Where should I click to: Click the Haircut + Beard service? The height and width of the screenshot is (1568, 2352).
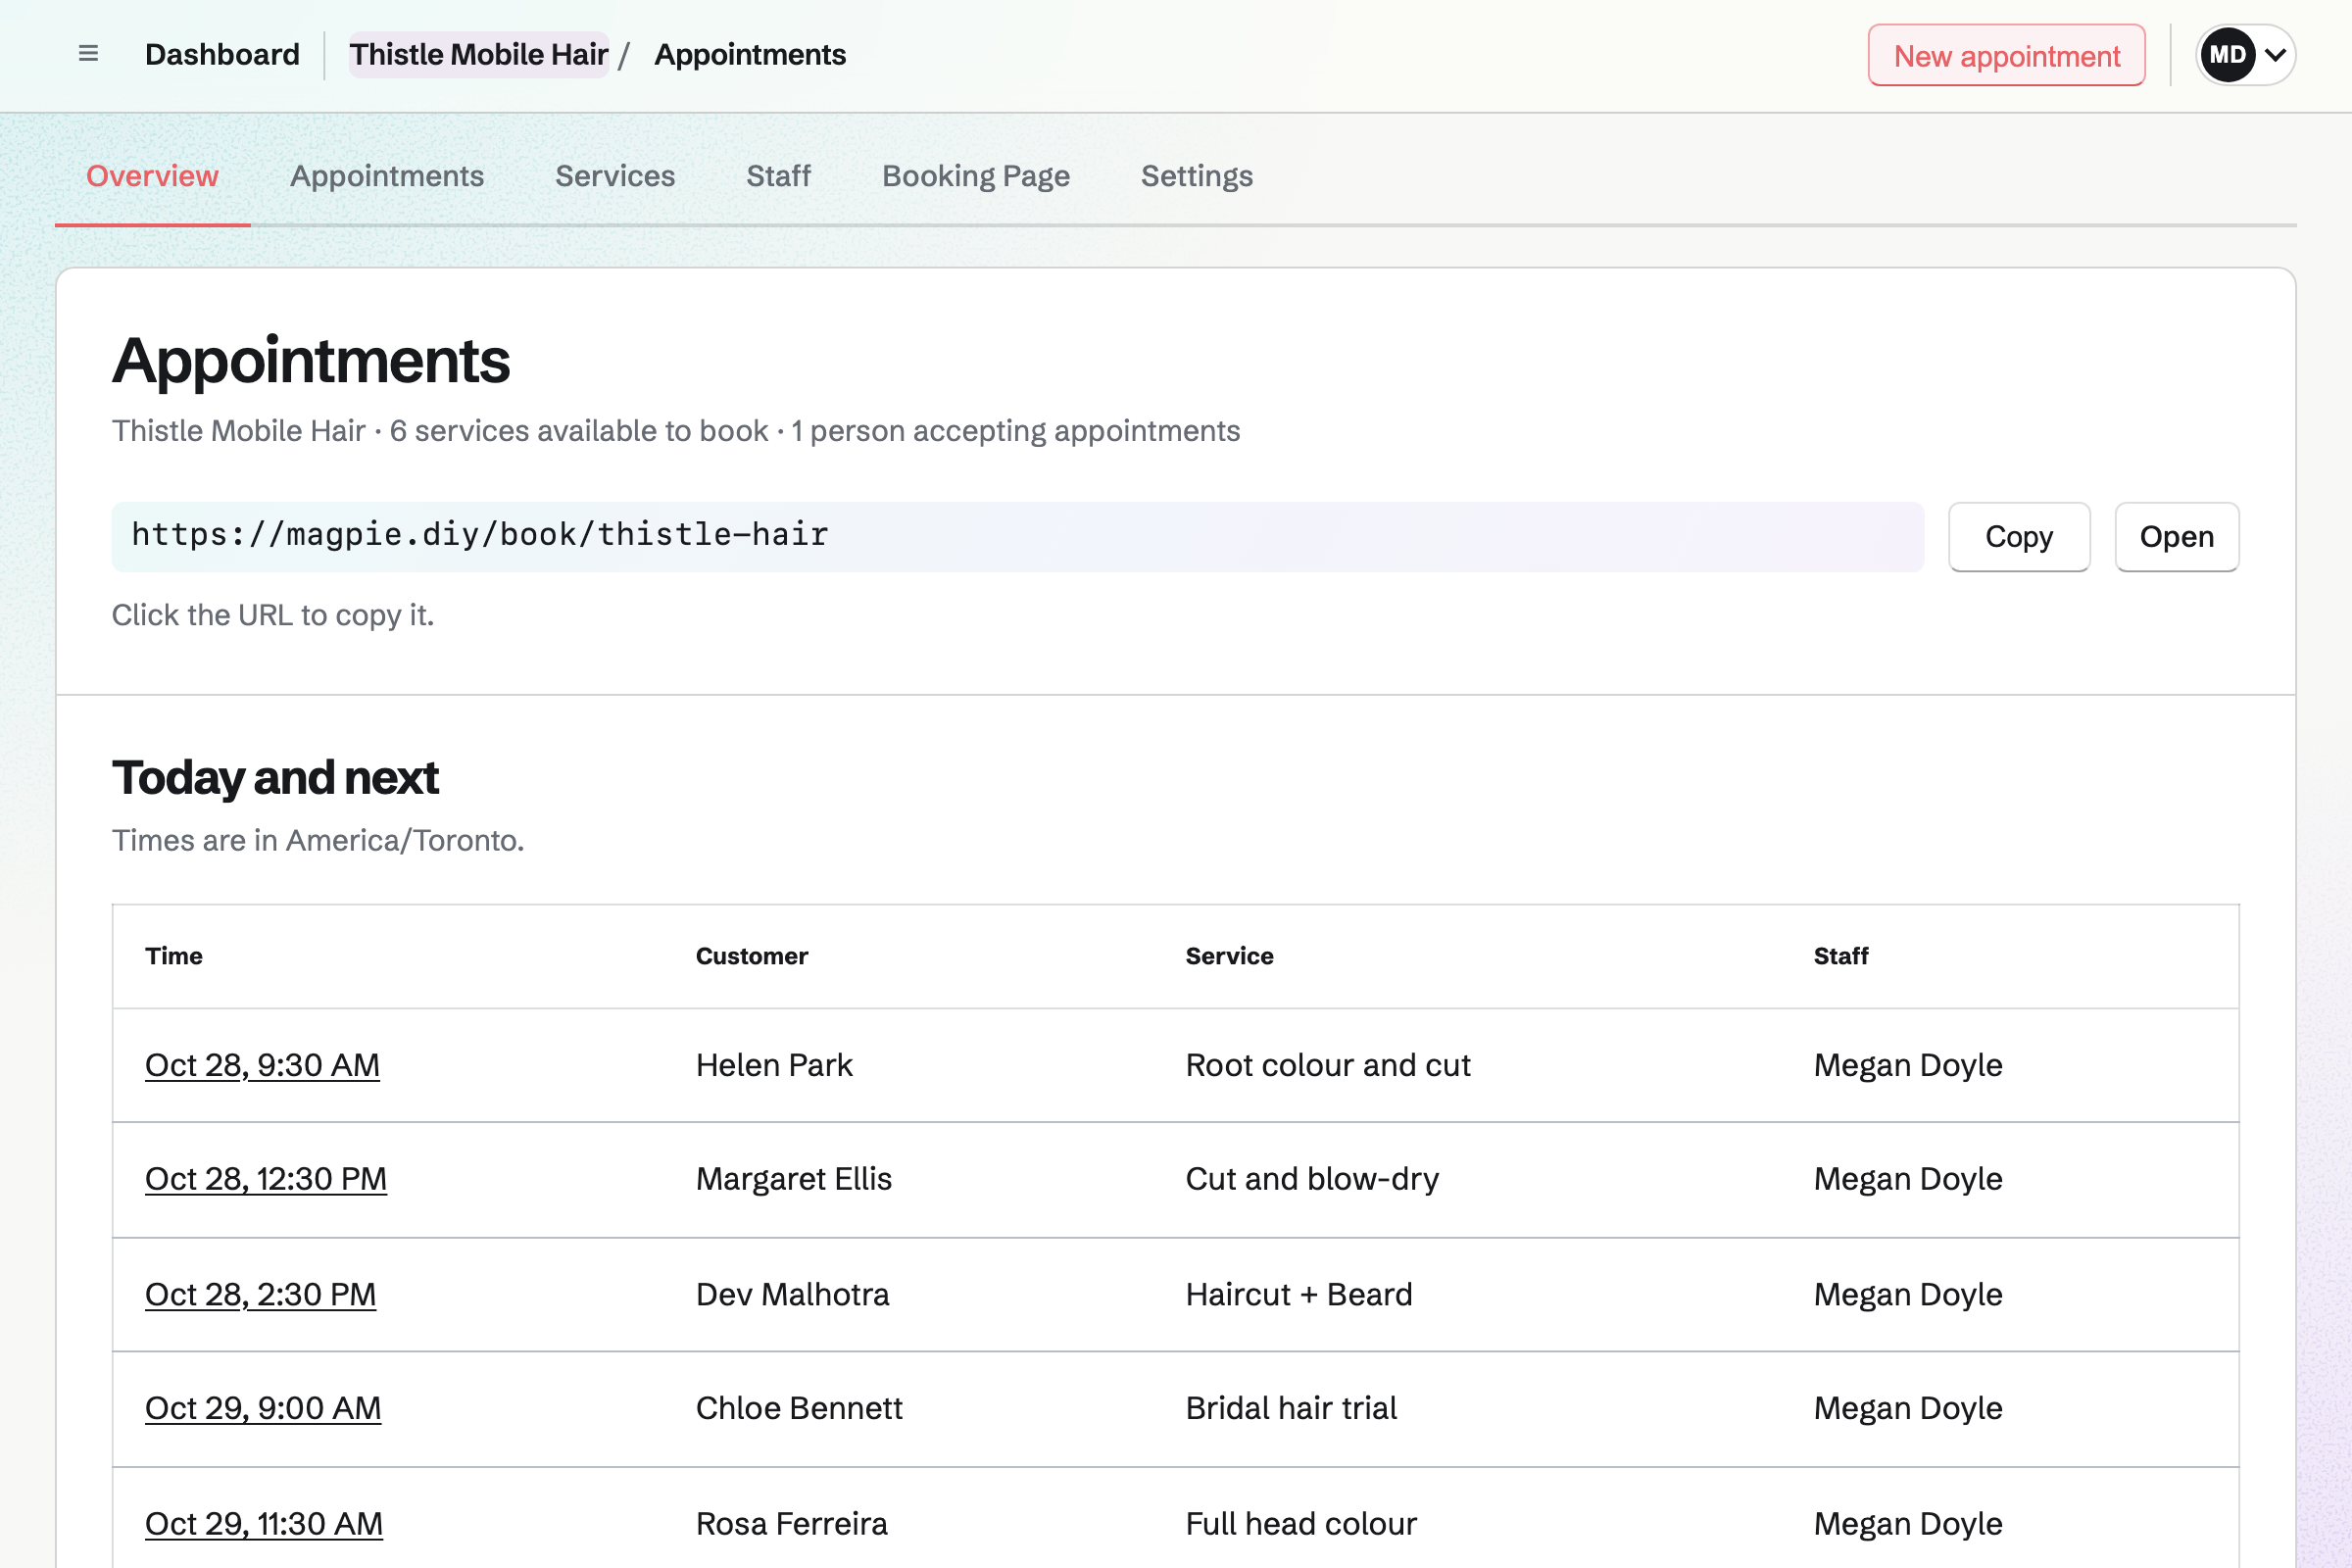coord(1299,1294)
